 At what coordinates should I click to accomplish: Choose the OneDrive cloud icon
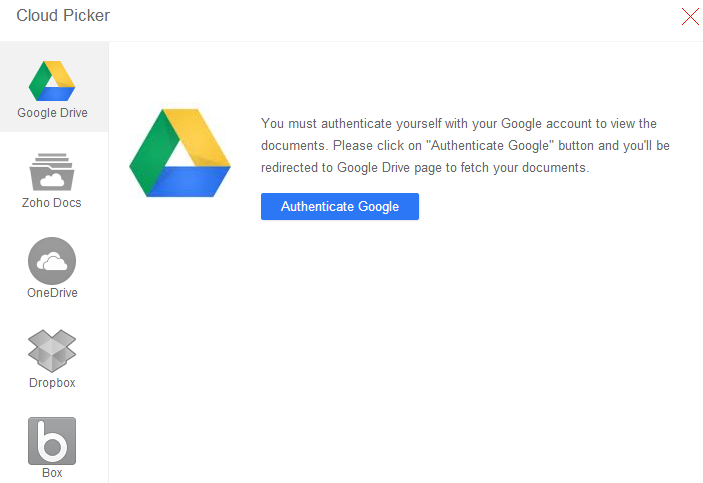pos(52,261)
